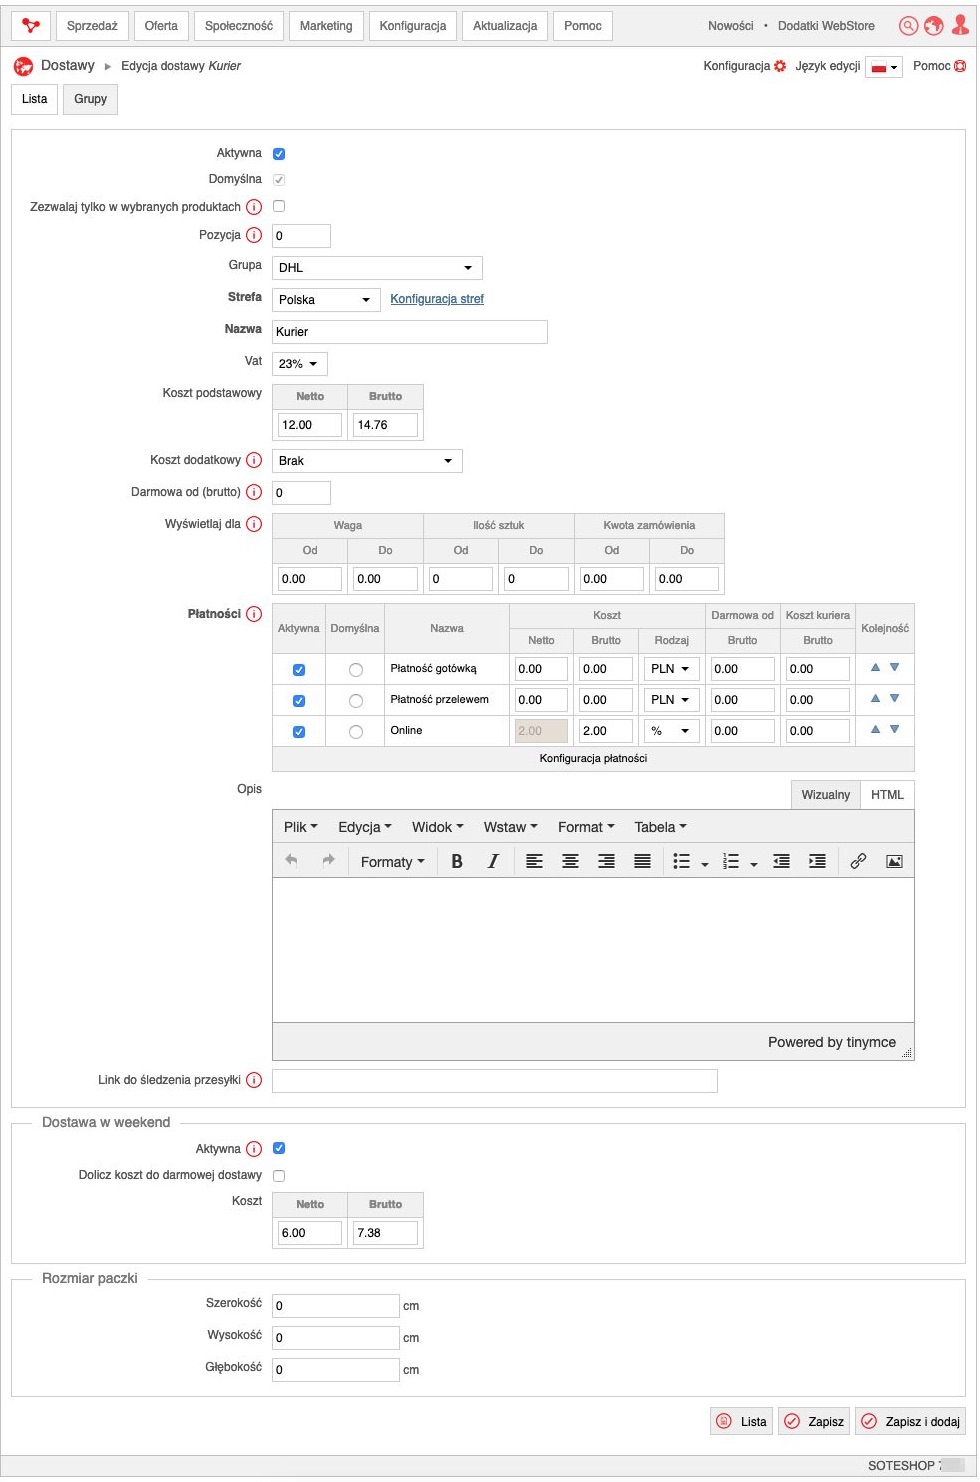The height and width of the screenshot is (1482, 980).
Task: Open the Strefa dropdown showing Polska
Action: (x=326, y=300)
